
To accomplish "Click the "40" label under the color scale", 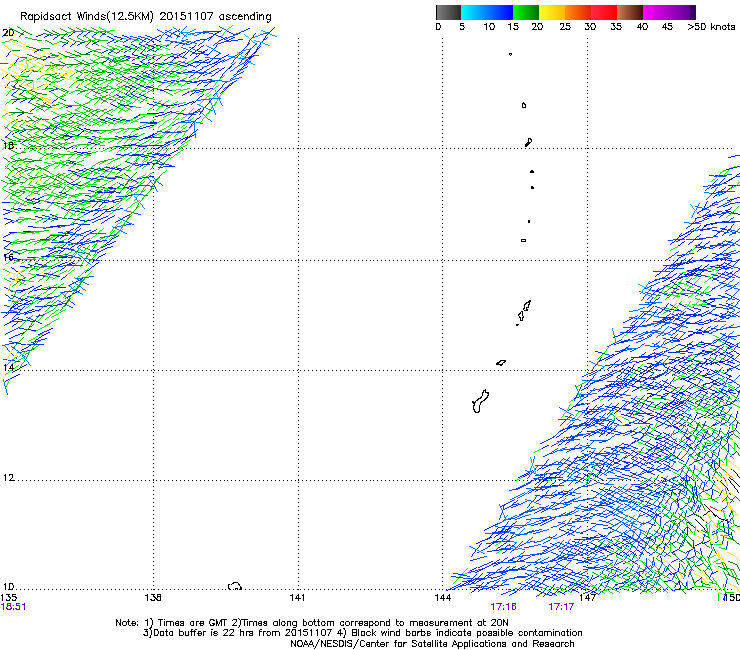I will [642, 27].
